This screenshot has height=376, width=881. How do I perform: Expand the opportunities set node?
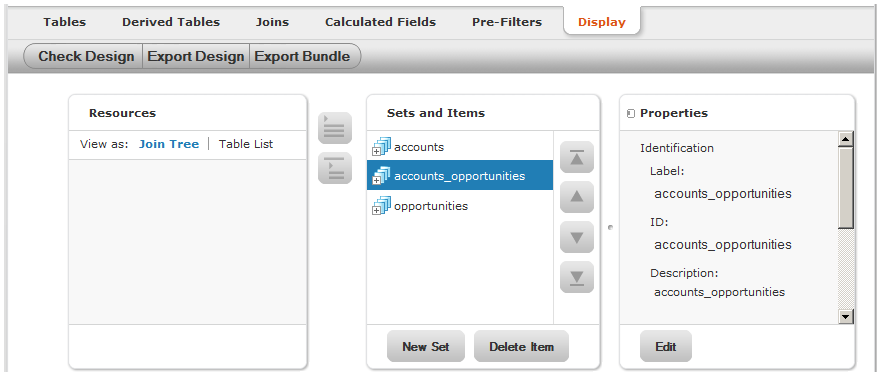376,210
